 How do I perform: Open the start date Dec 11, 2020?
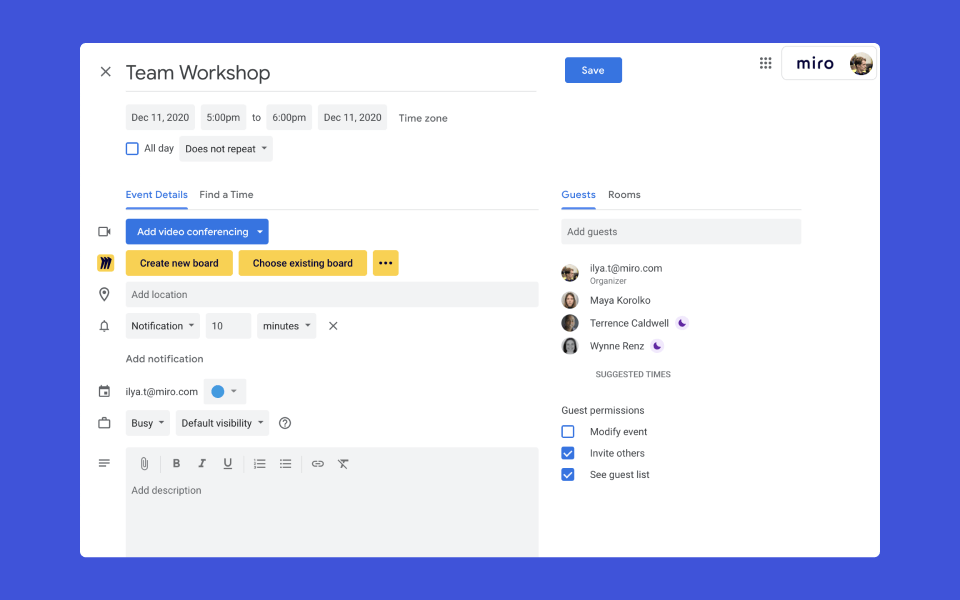[x=160, y=117]
